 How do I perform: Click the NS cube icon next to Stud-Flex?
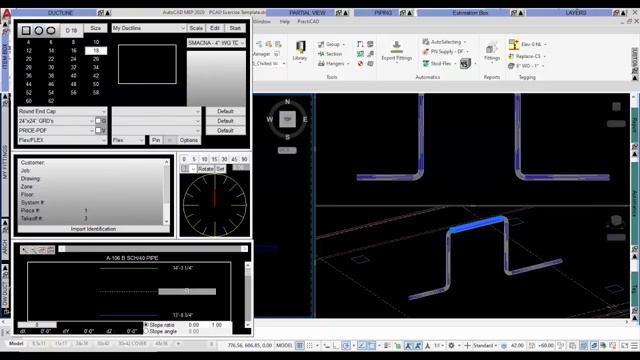point(465,63)
